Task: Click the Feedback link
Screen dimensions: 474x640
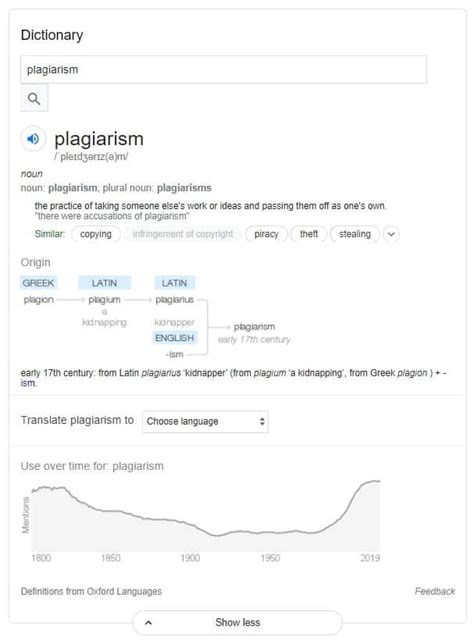Action: pos(435,591)
